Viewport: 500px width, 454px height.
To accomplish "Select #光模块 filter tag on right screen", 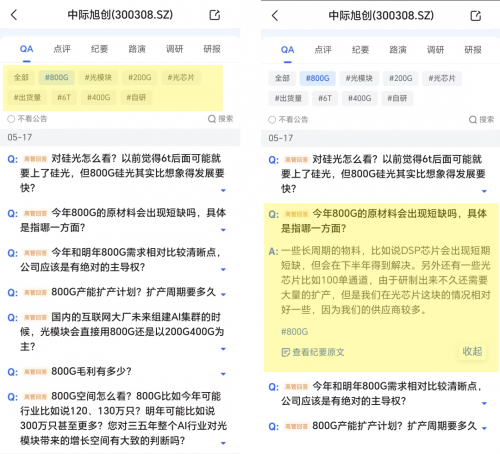I will pyautogui.click(x=359, y=78).
